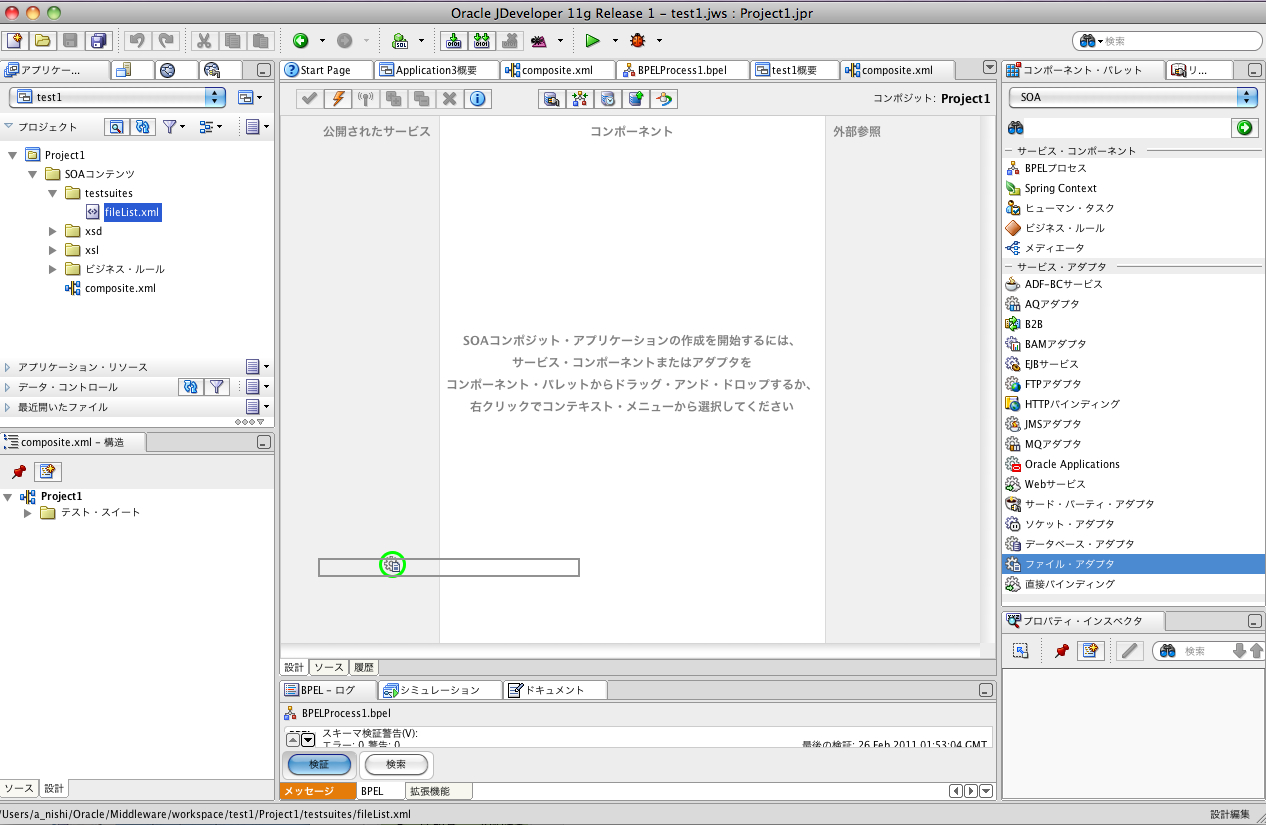Open the シミュレーション log tab
Screen dimensions: 1266x825
click(x=441, y=690)
